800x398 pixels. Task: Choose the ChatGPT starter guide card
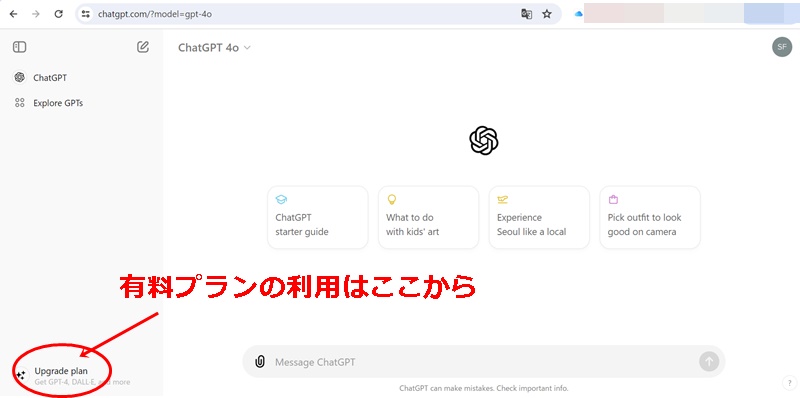[317, 217]
